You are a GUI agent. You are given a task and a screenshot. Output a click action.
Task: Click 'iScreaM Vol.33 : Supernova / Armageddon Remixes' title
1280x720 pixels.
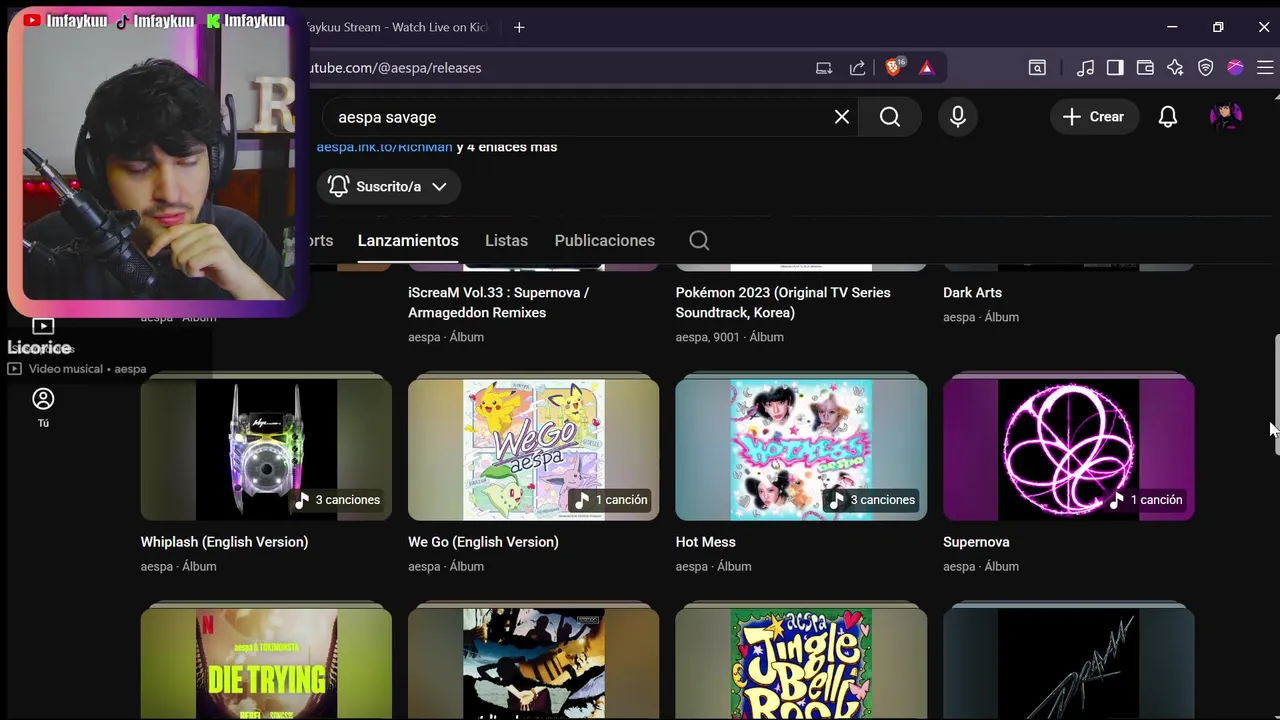498,303
